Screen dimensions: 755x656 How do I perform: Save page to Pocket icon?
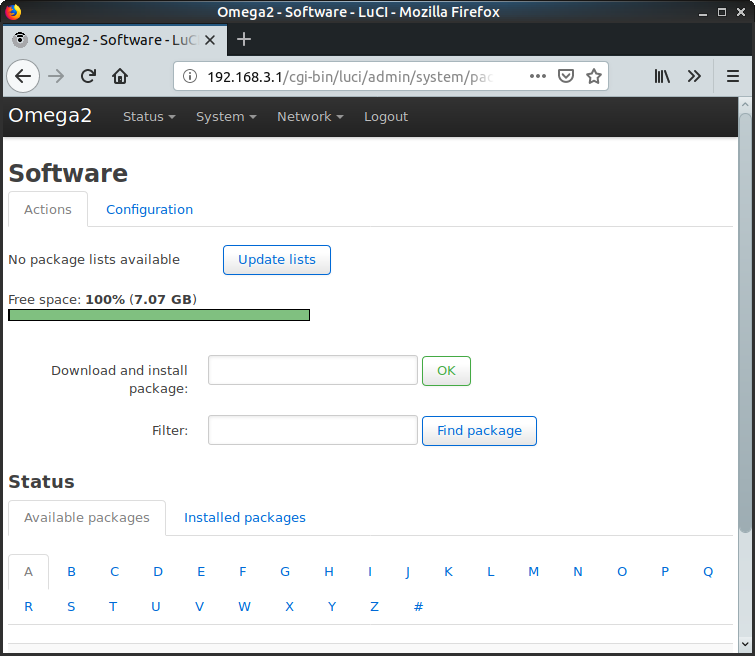[x=566, y=76]
